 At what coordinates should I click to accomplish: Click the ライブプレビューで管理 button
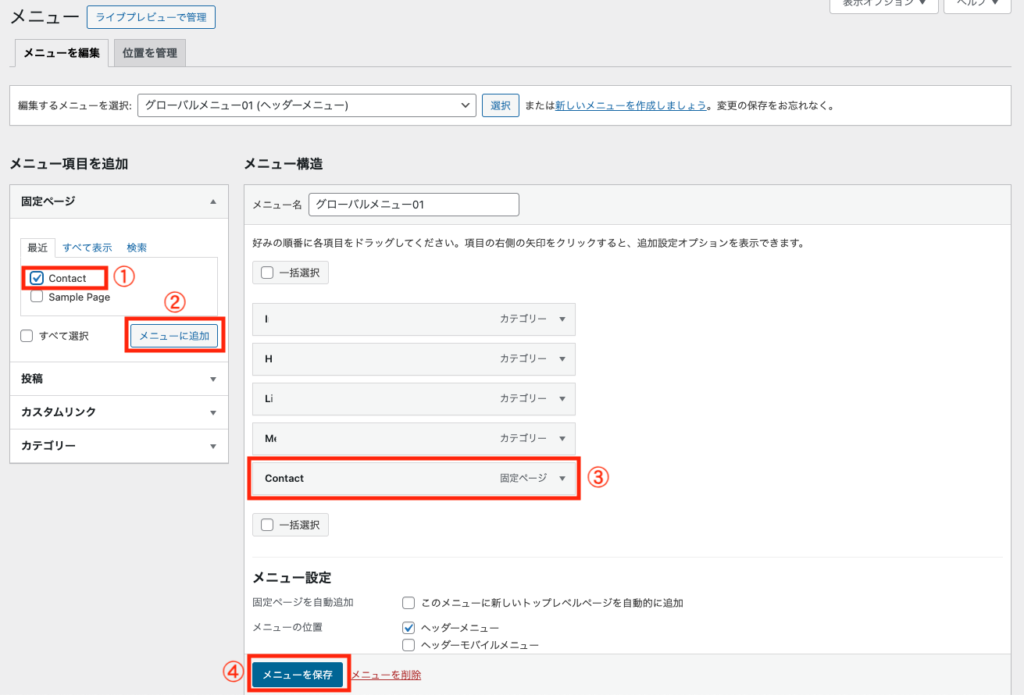[x=151, y=18]
